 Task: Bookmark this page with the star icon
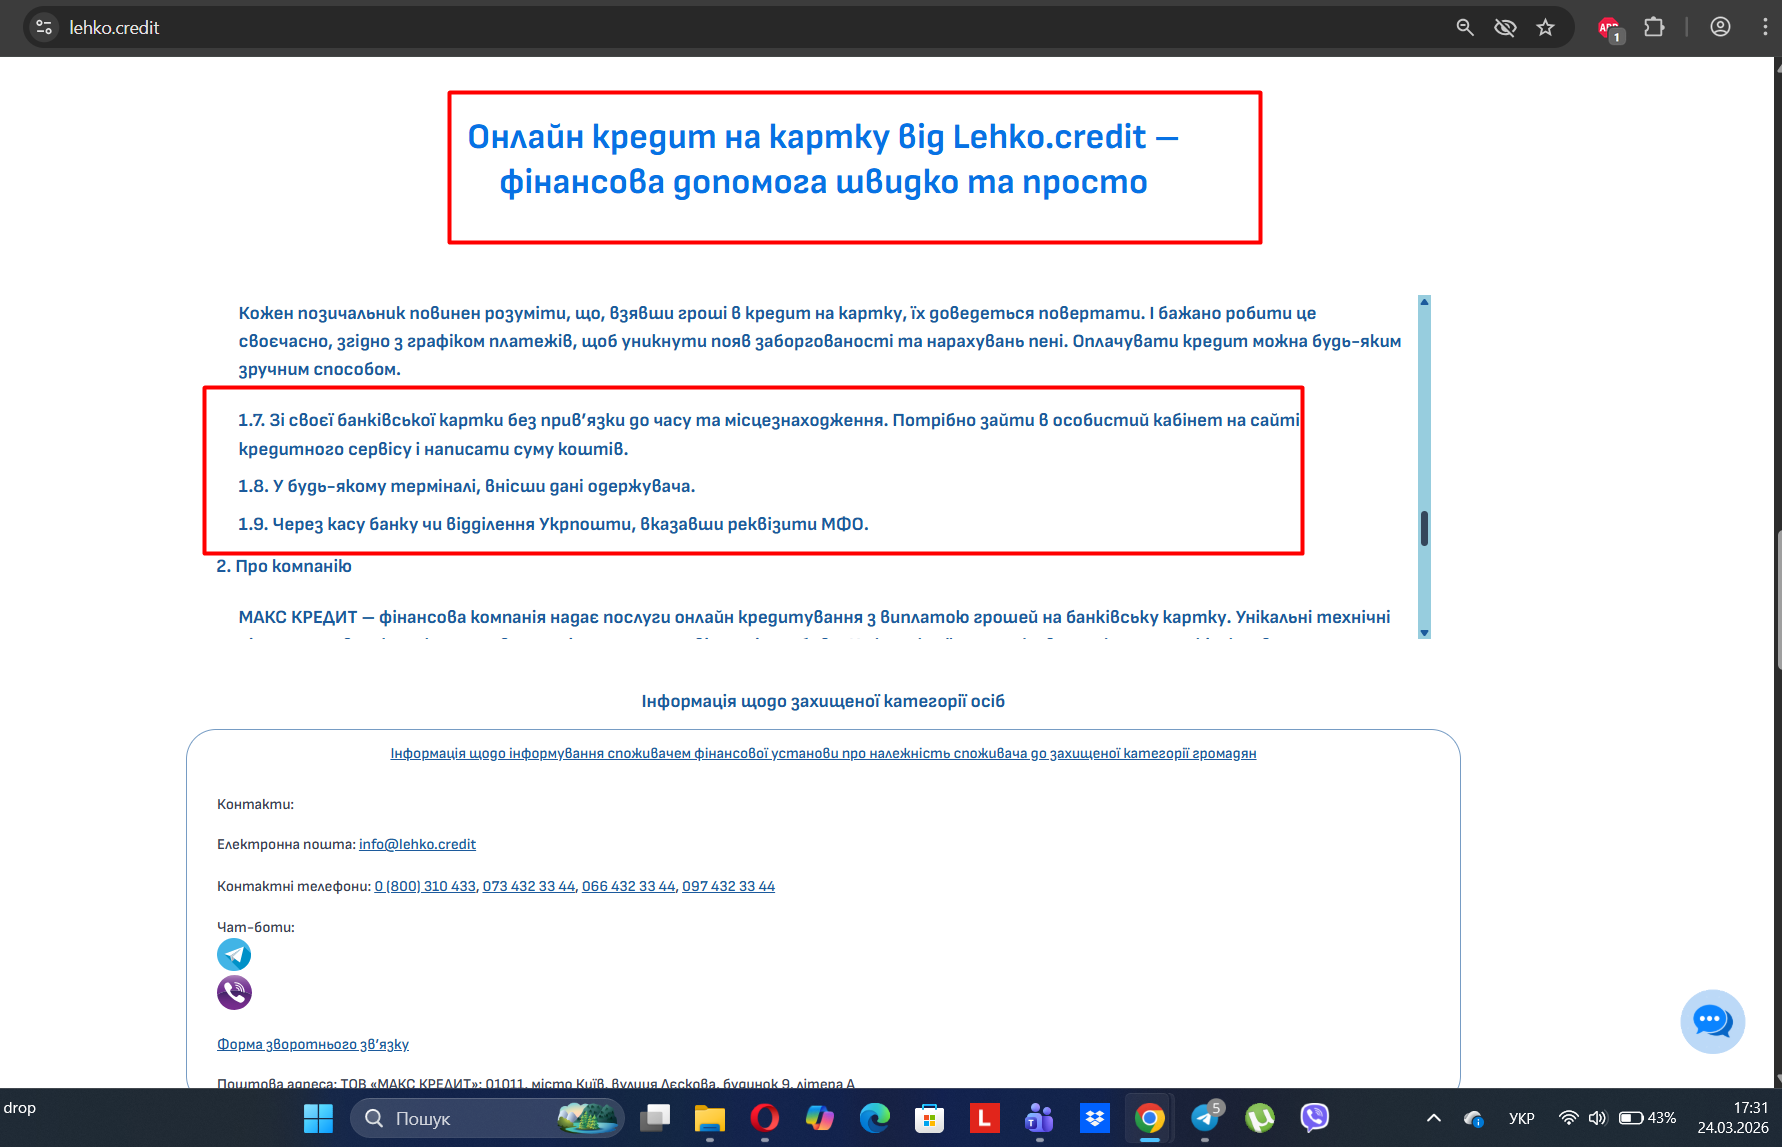[x=1546, y=27]
